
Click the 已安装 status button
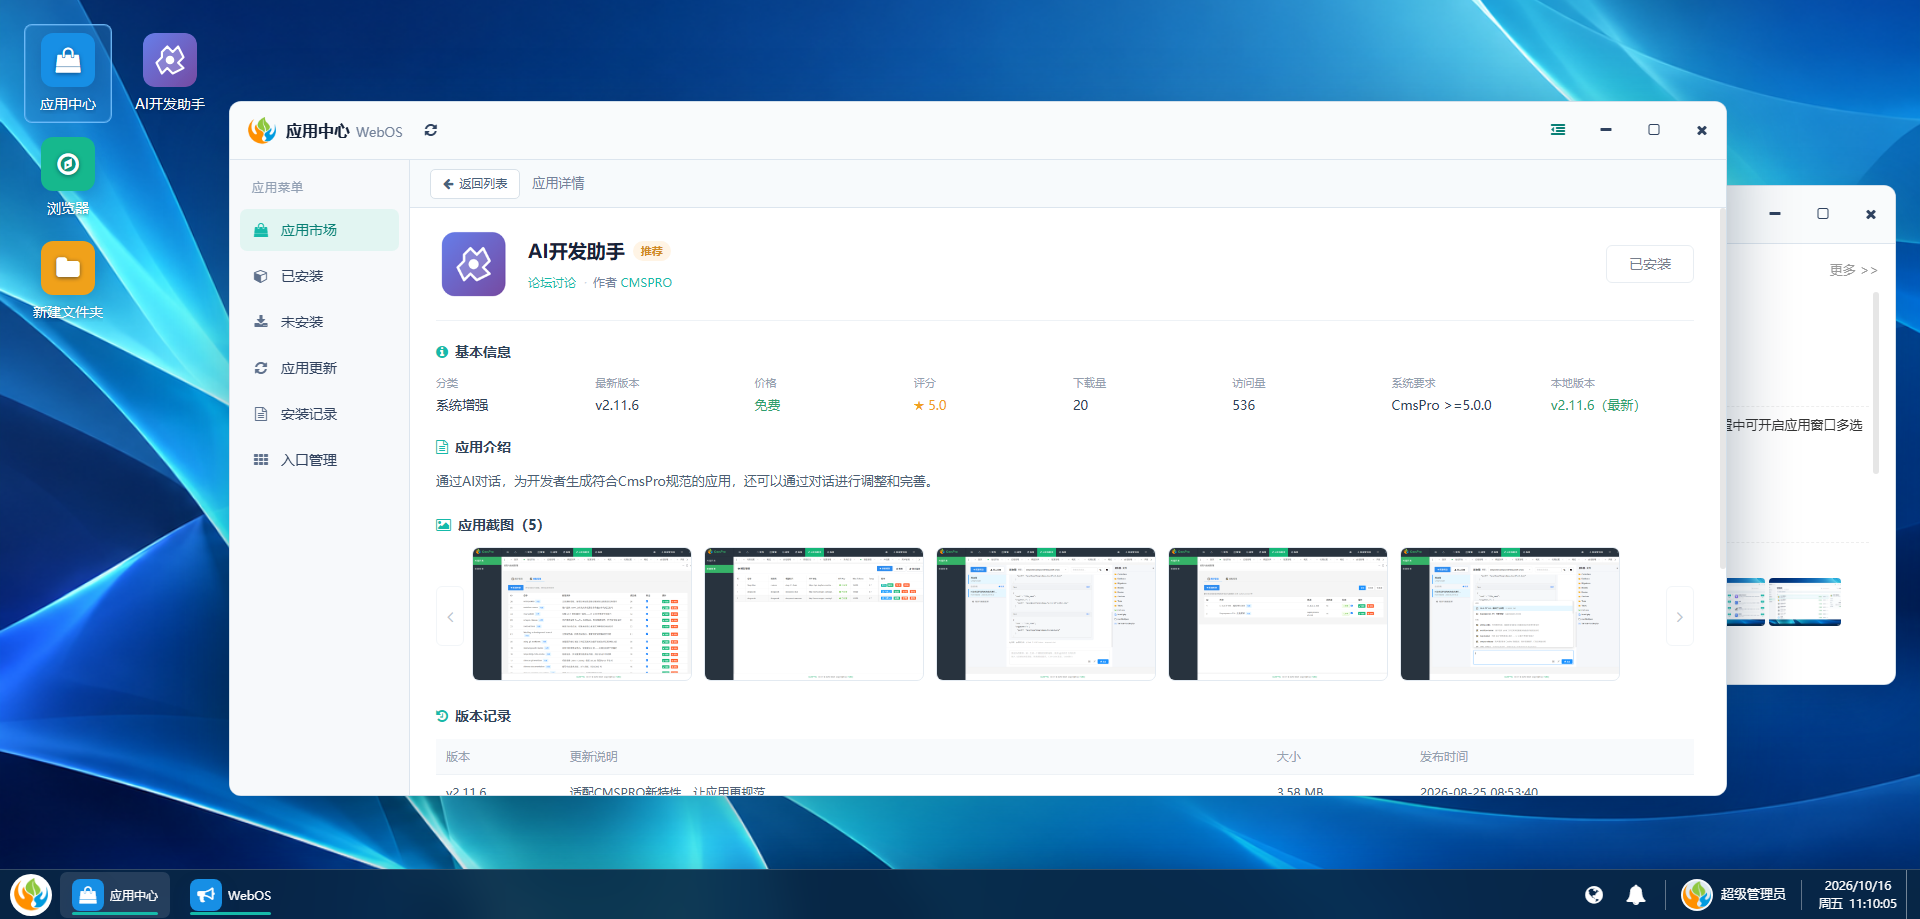point(1650,264)
